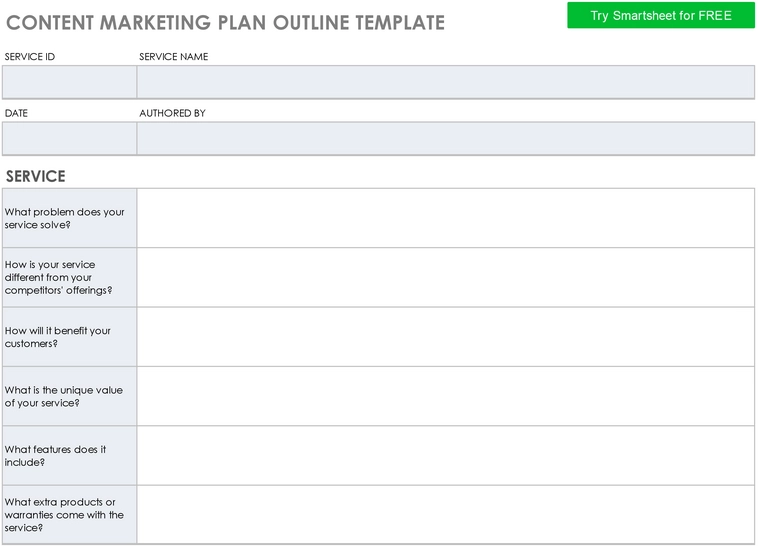Click the answer cell for 'What problem does your service solve?'
Screen dimensions: 758x547
click(445, 218)
